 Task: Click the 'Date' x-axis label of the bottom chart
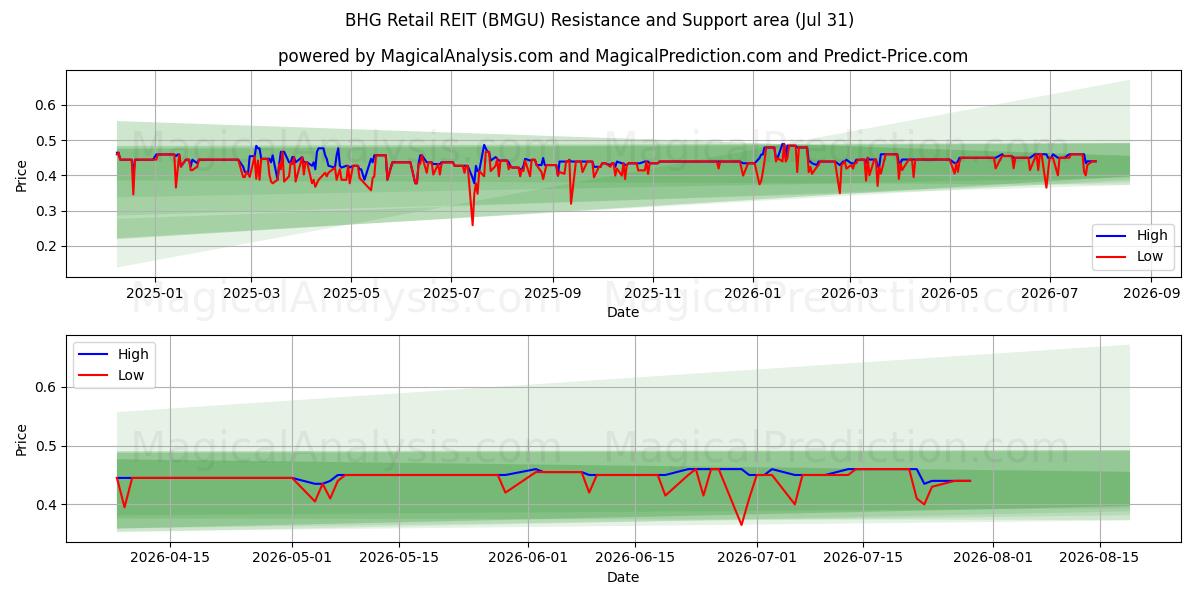click(x=623, y=577)
